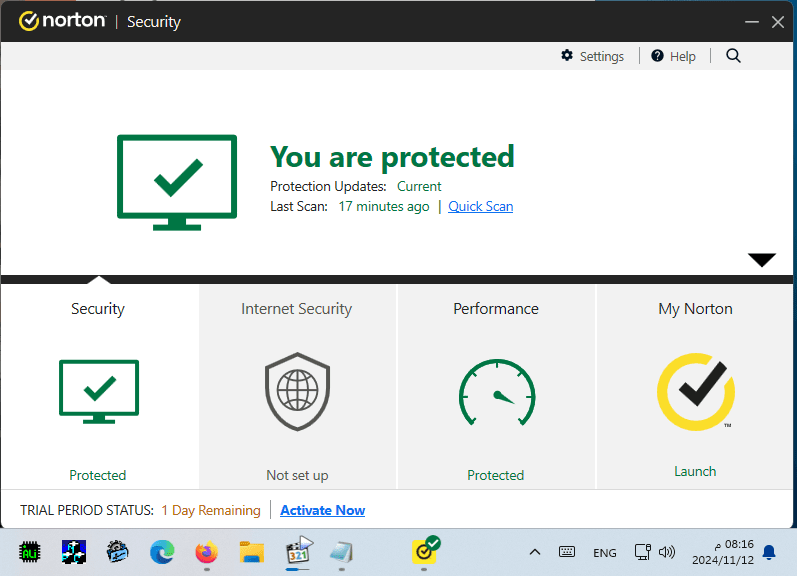
Task: Open Media Player Classic 321 taskbar icon
Action: click(299, 550)
